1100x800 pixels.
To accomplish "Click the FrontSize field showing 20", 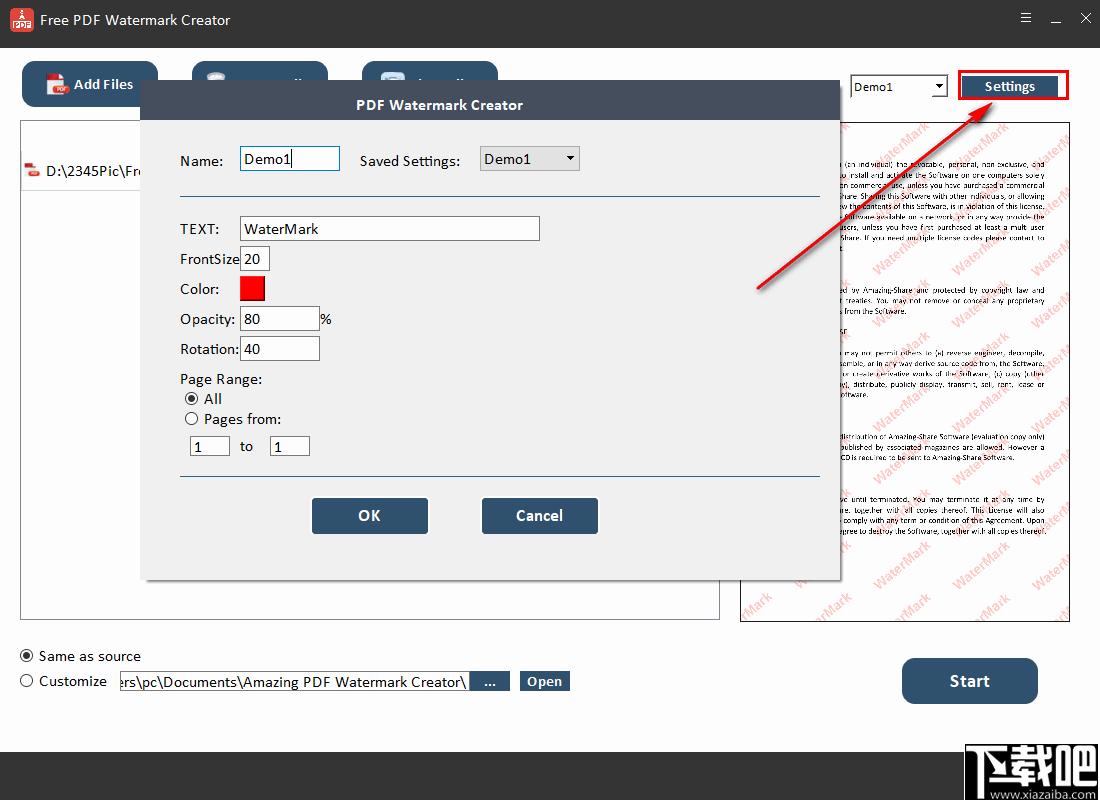I will [x=255, y=259].
